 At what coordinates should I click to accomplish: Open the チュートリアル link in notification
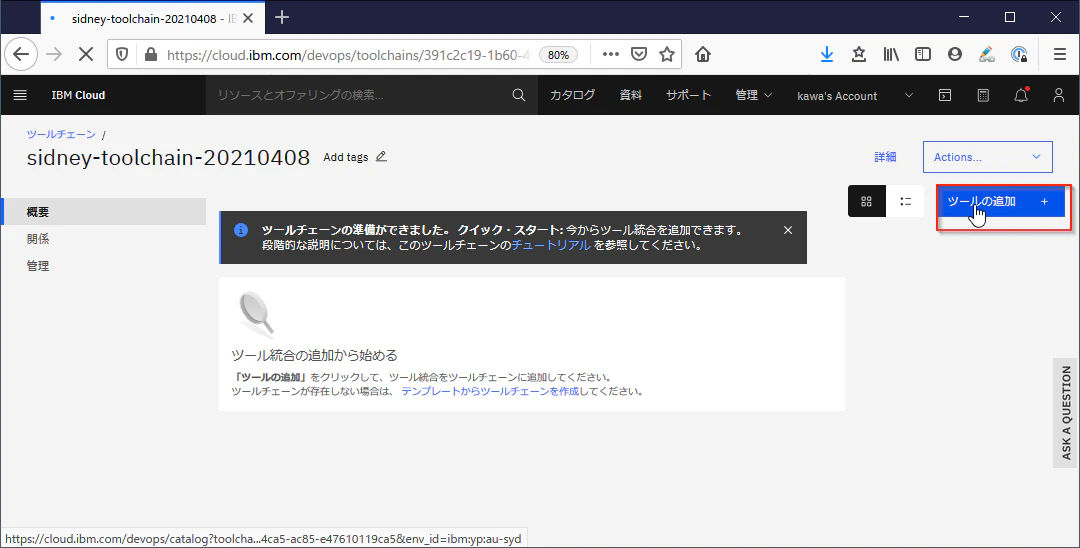[551, 245]
